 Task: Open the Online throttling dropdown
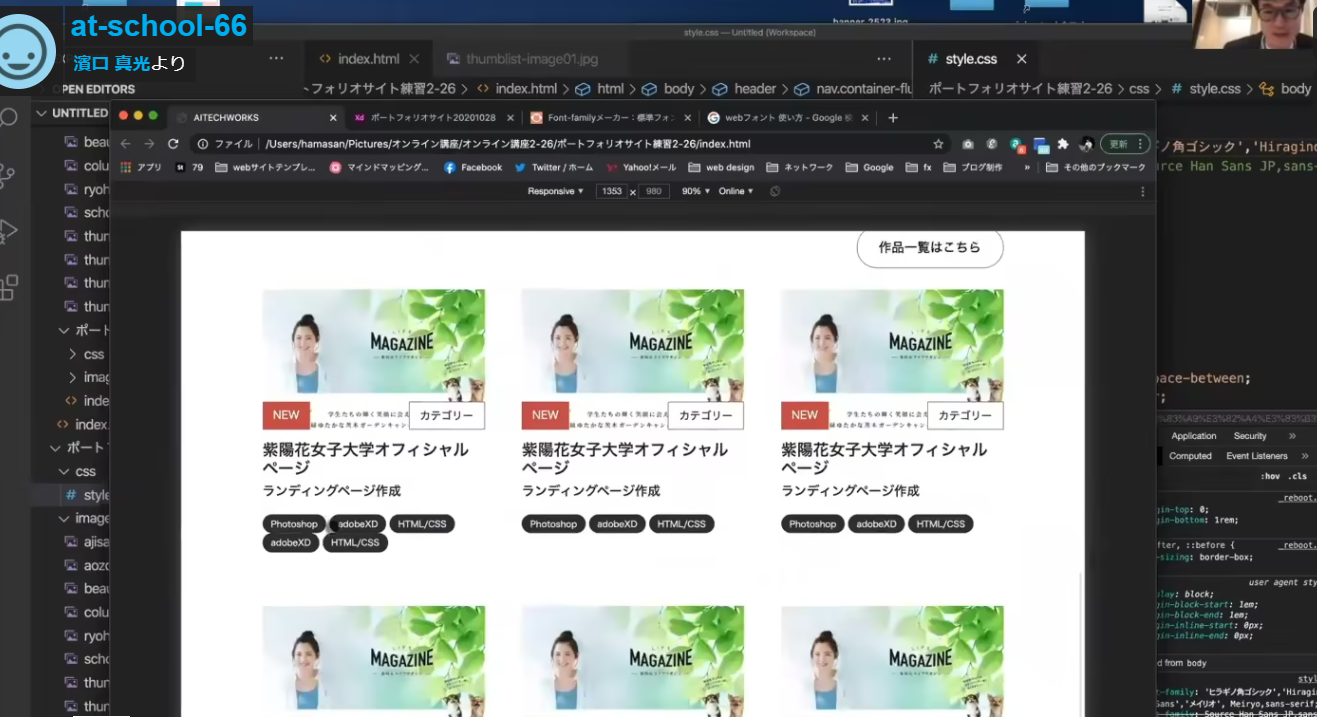click(x=736, y=191)
